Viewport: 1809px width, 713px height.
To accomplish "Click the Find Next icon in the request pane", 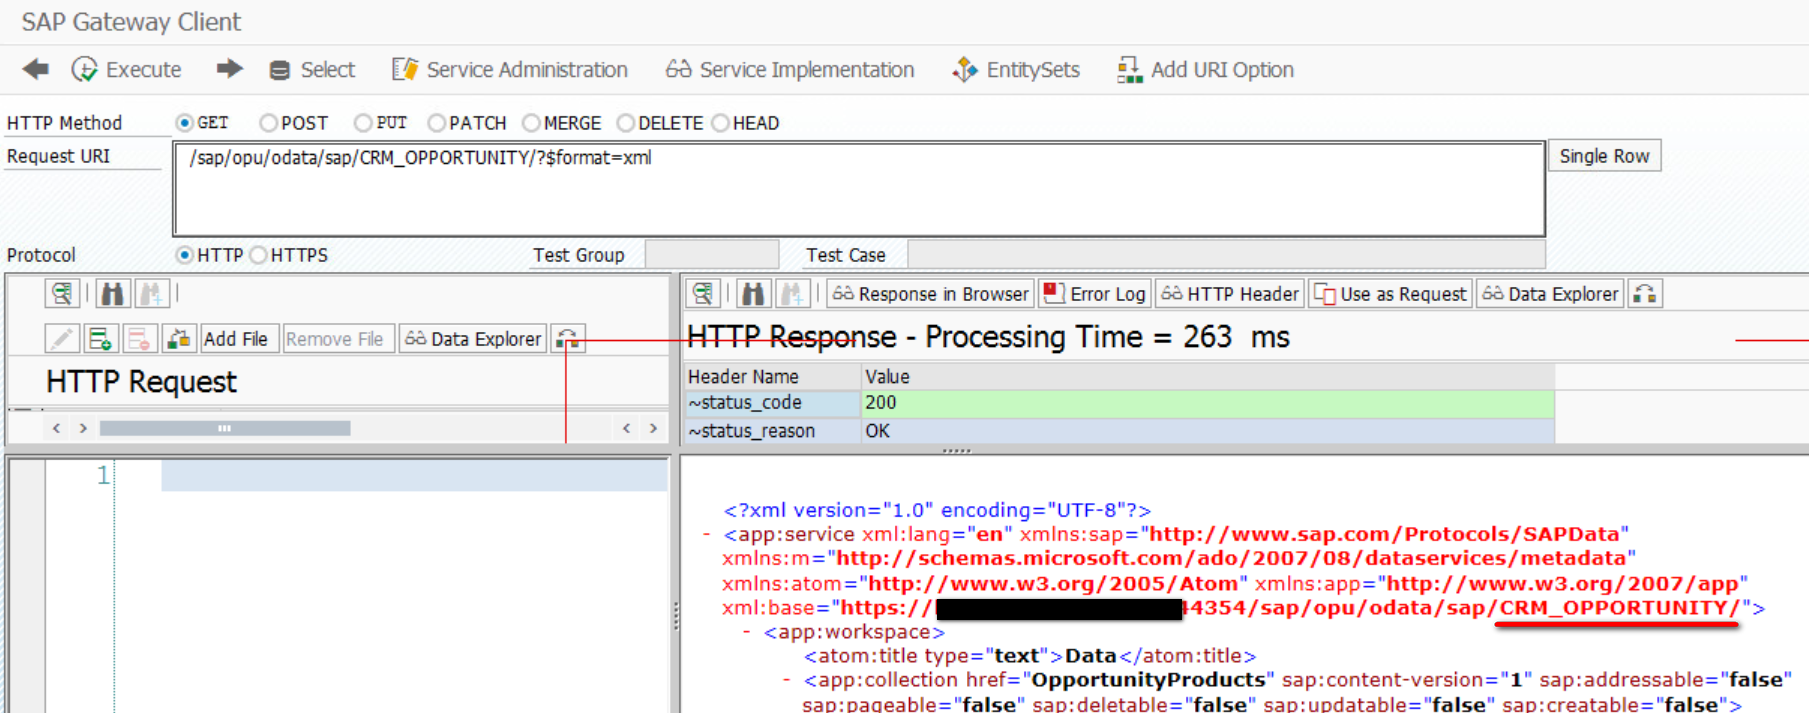I will 151,293.
